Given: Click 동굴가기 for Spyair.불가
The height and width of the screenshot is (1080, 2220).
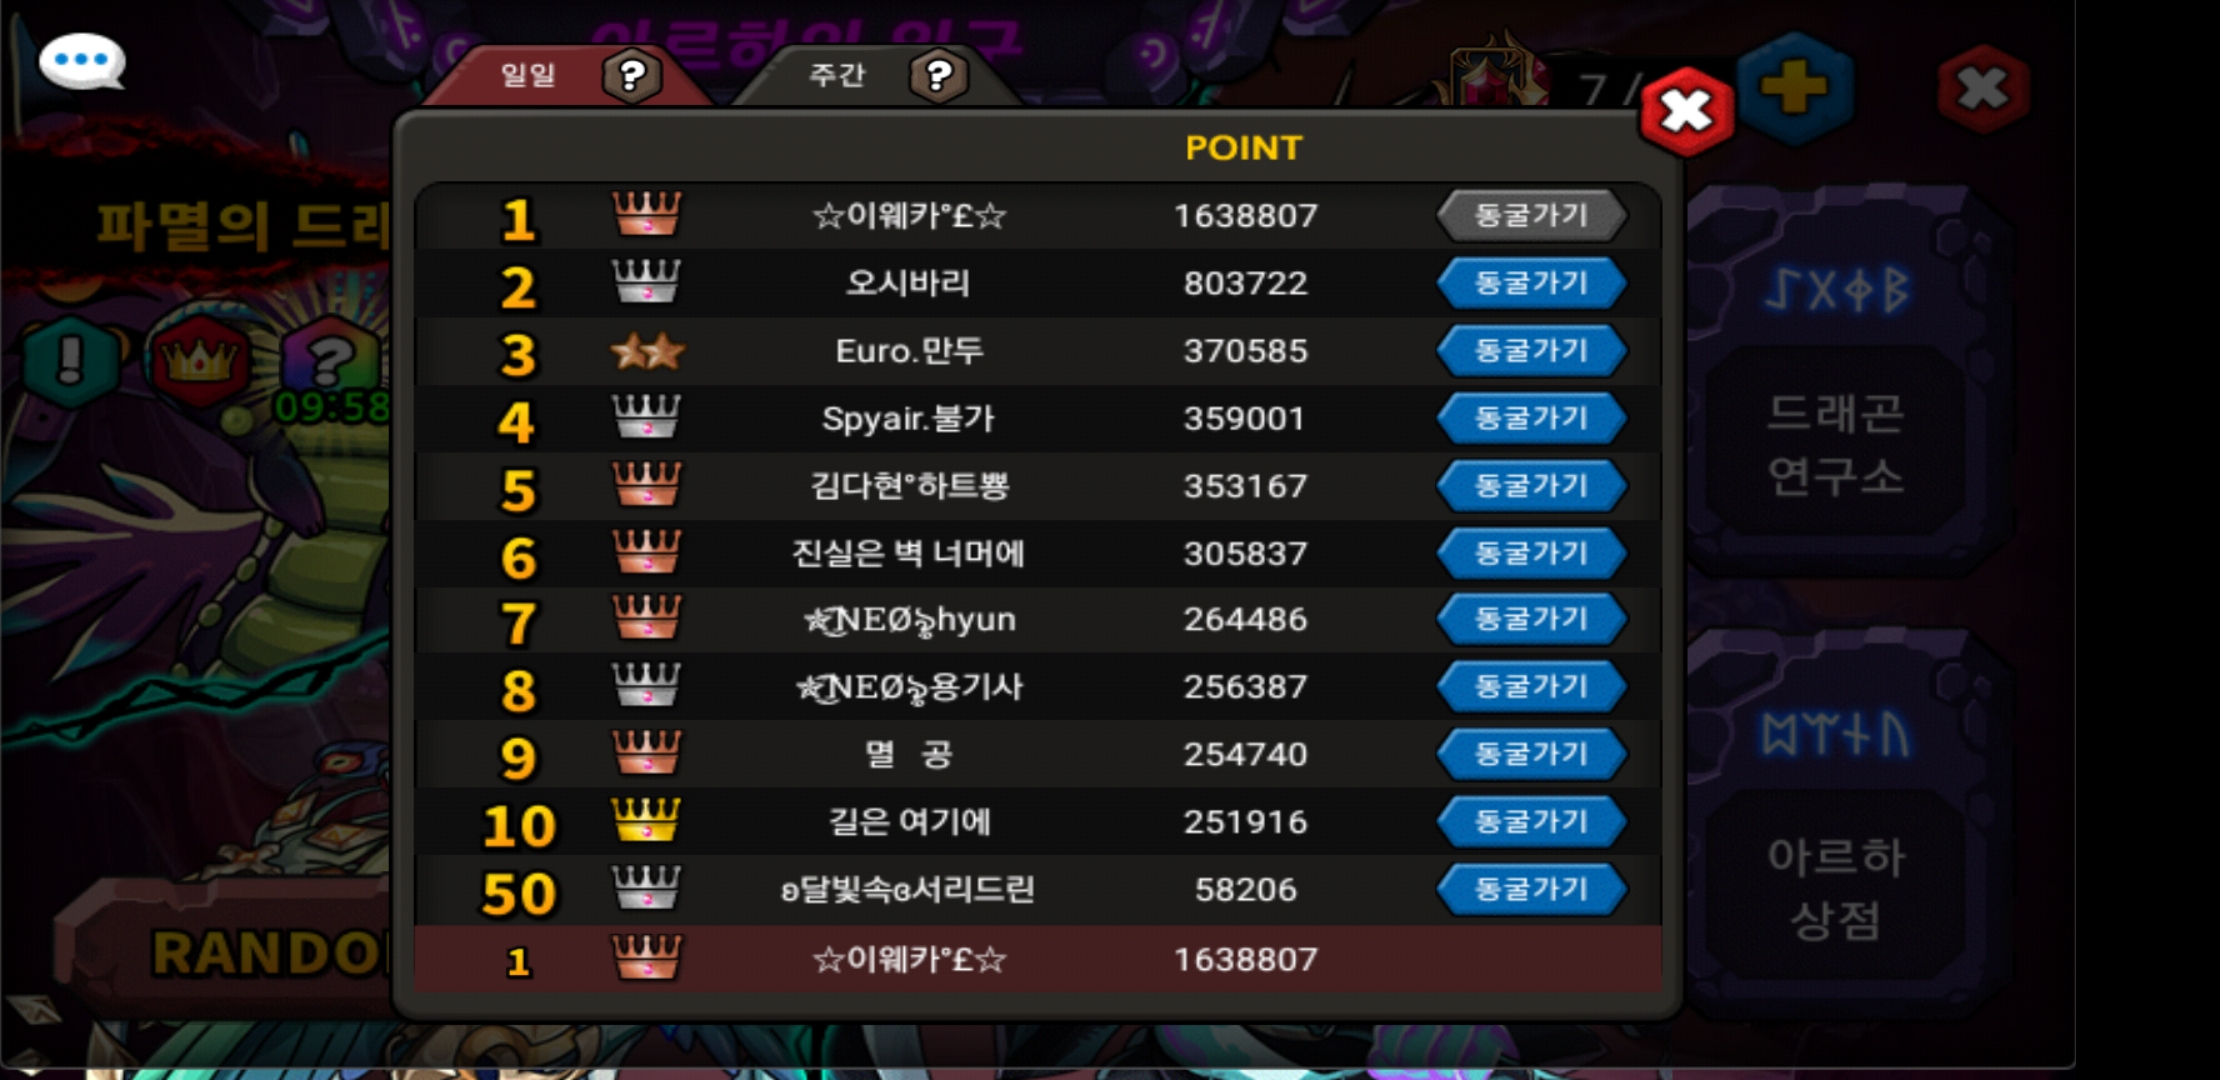Looking at the screenshot, I should [1531, 418].
